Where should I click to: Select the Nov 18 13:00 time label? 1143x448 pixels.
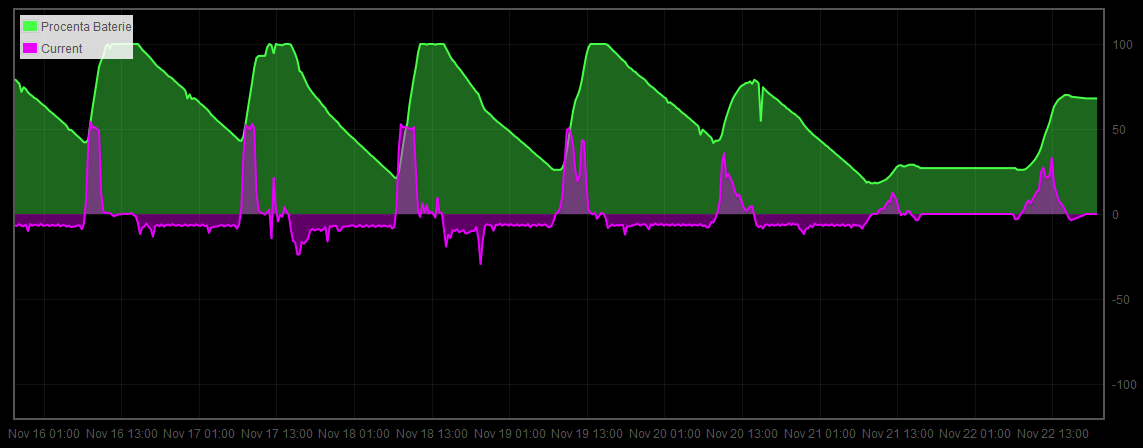click(x=431, y=434)
